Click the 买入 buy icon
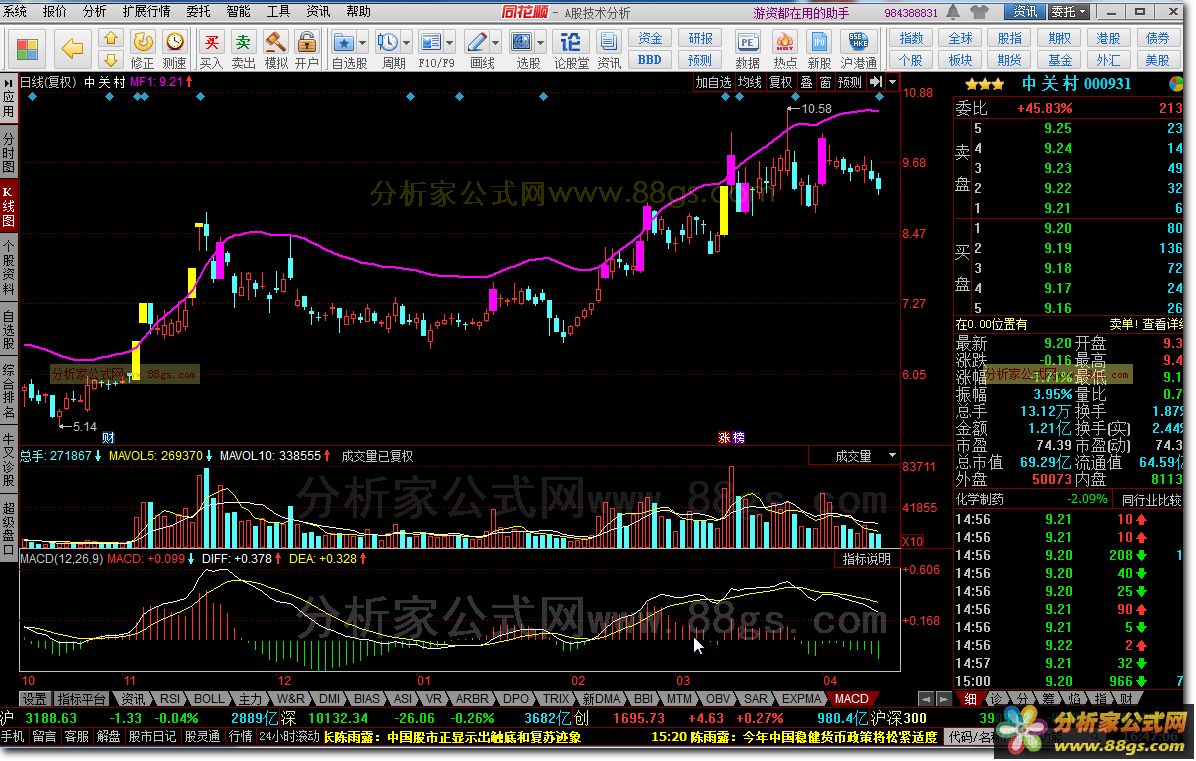Image resolution: width=1196 pixels, height=761 pixels. [211, 42]
